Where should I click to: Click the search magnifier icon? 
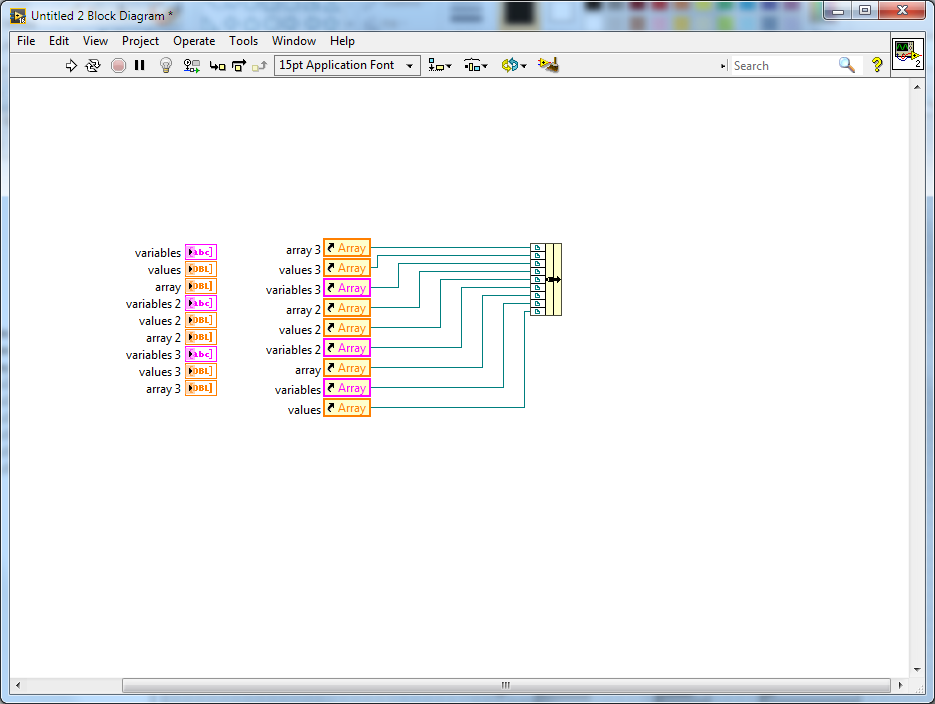(x=847, y=65)
